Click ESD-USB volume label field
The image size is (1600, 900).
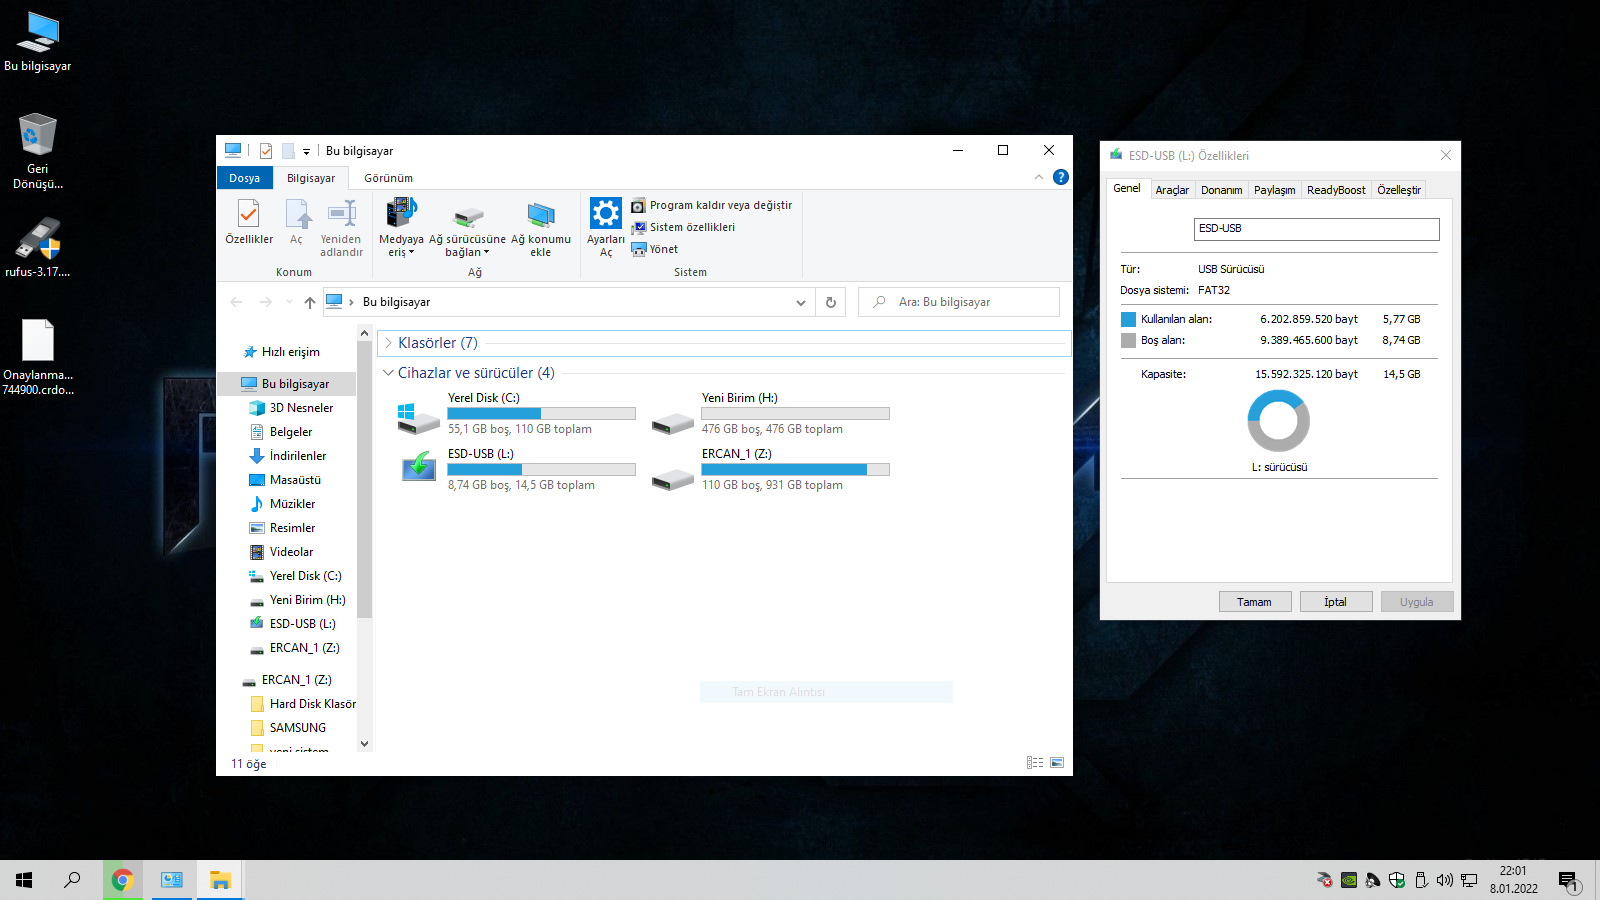[x=1316, y=229]
